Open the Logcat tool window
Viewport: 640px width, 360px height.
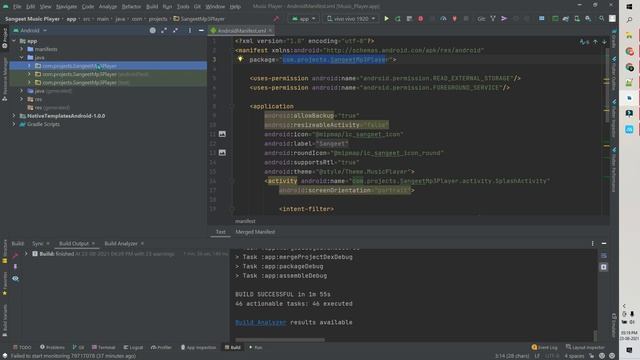pos(133,347)
